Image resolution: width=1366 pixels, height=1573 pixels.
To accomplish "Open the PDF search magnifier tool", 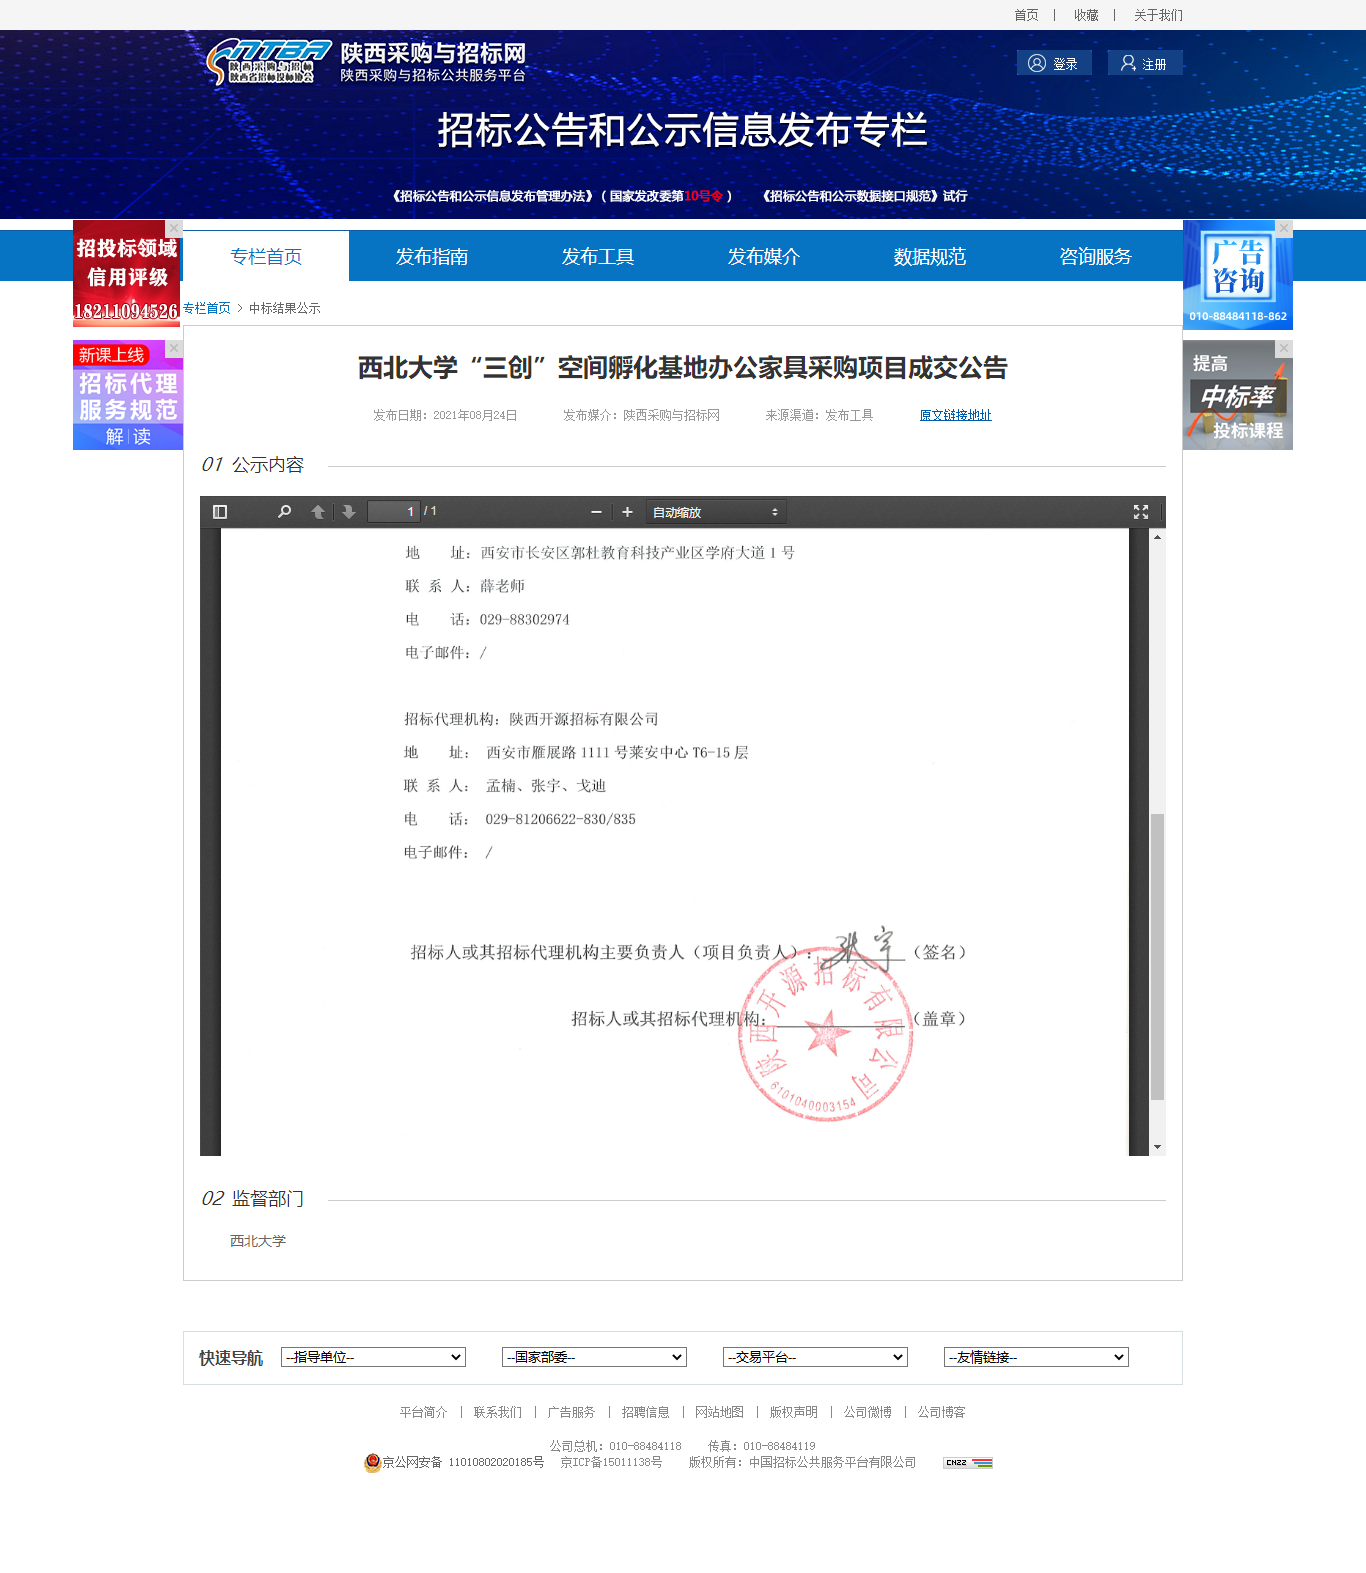I will [x=285, y=512].
